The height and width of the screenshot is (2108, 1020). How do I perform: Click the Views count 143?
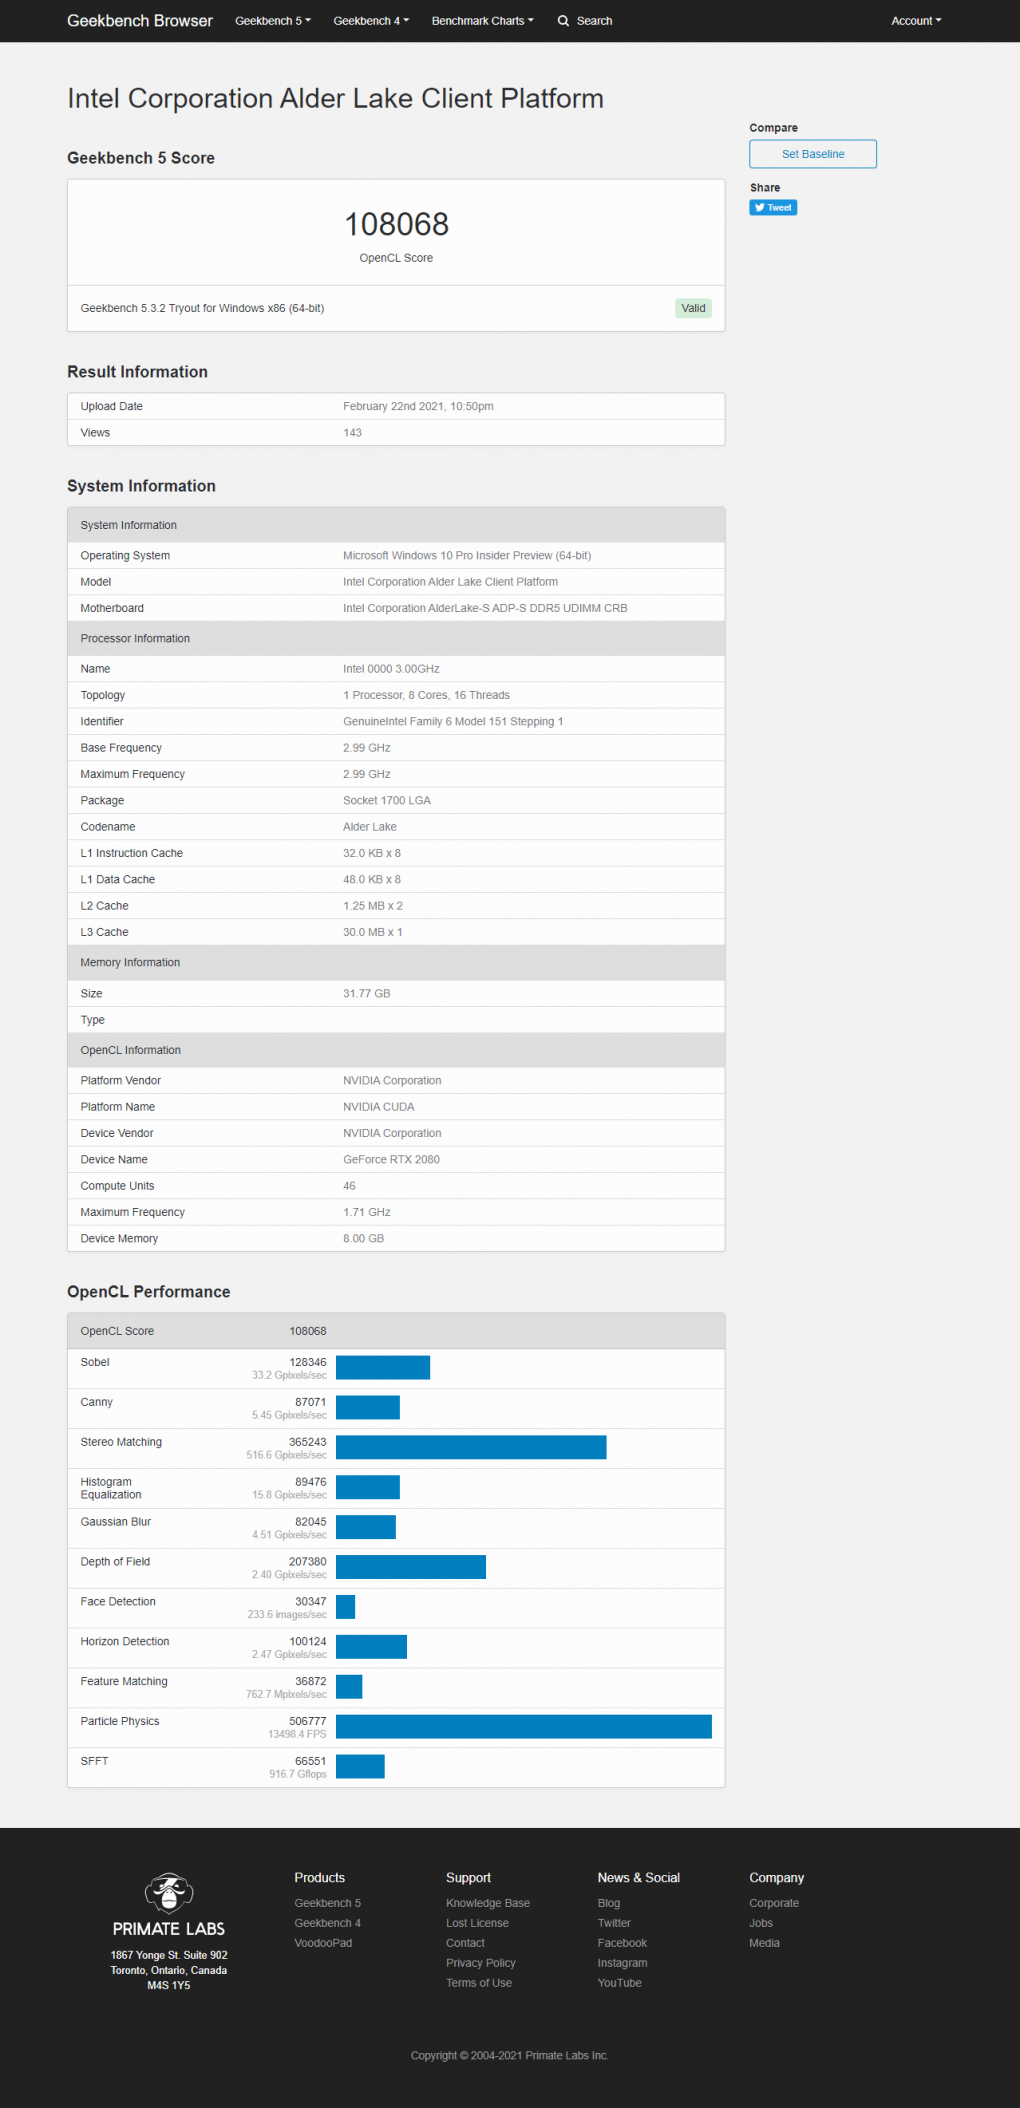pyautogui.click(x=352, y=433)
